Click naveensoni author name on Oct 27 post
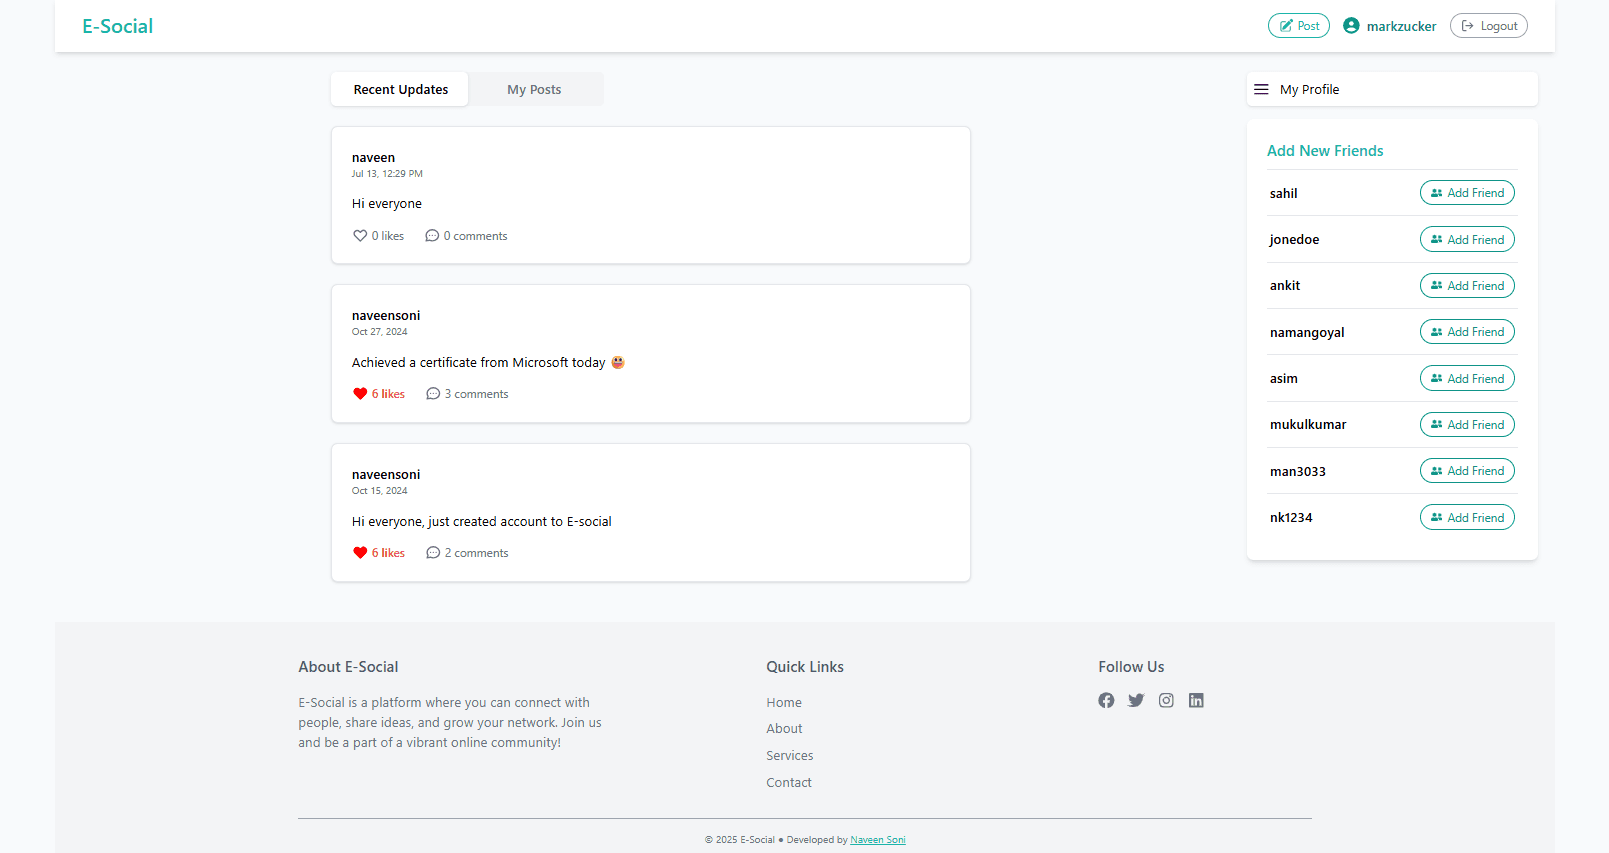 click(386, 316)
